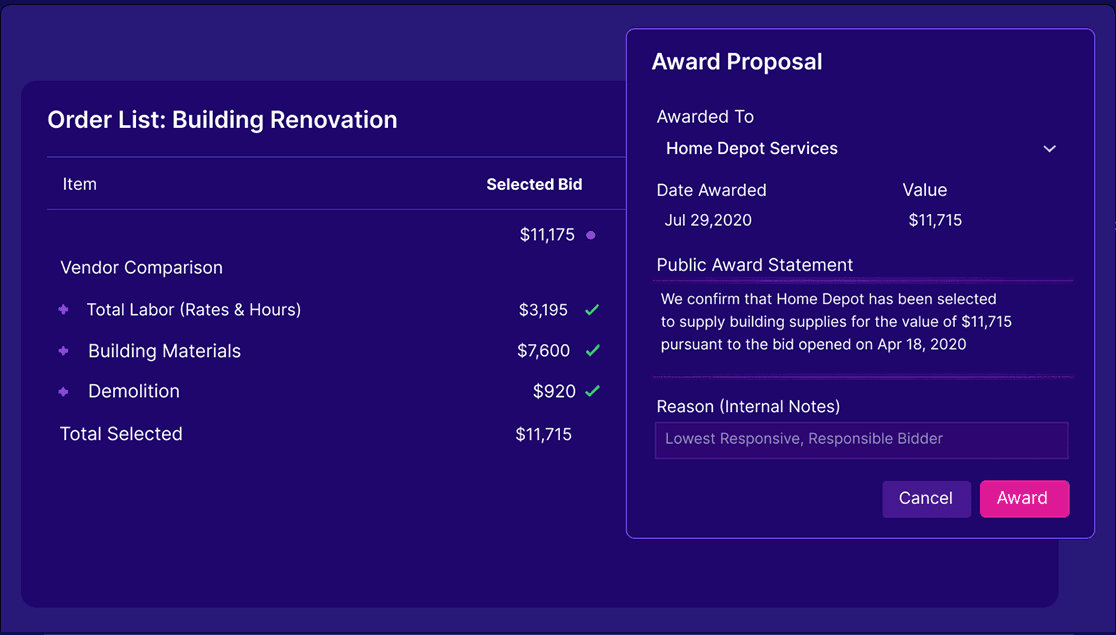
Task: Click the Reason (Internal Notes) input field
Action: tap(861, 440)
